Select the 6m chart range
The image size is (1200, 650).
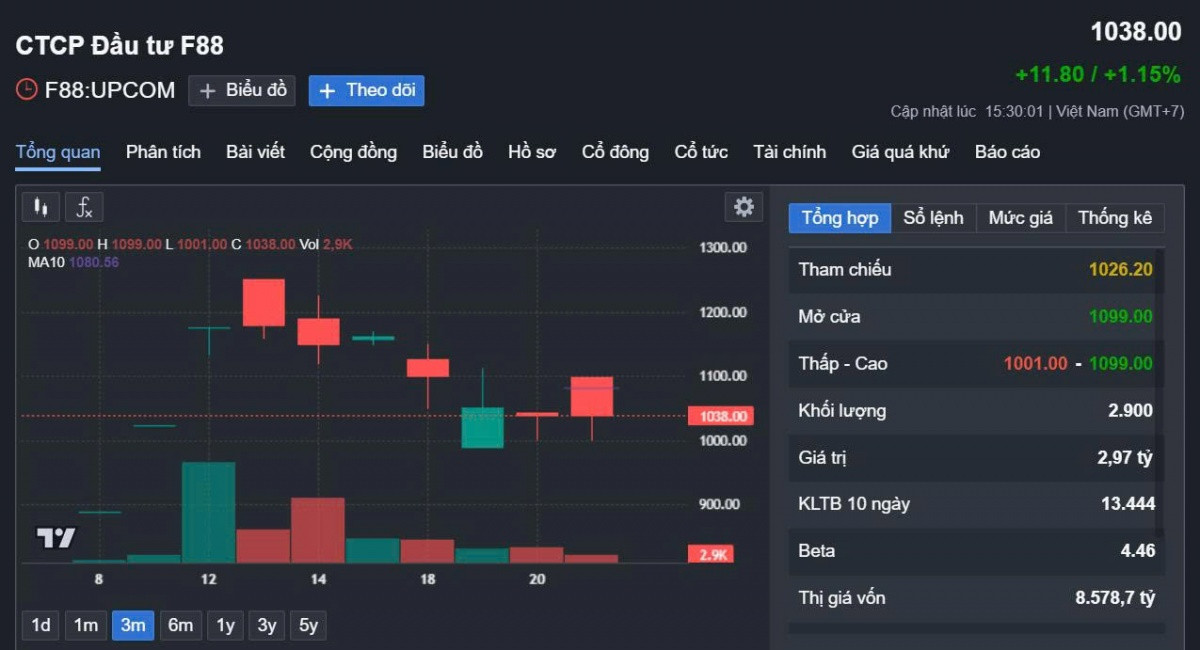[180, 625]
